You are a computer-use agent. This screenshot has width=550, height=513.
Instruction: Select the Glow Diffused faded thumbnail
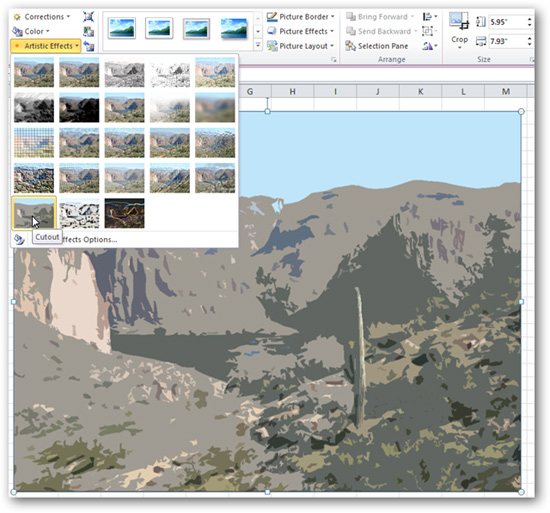click(x=170, y=108)
